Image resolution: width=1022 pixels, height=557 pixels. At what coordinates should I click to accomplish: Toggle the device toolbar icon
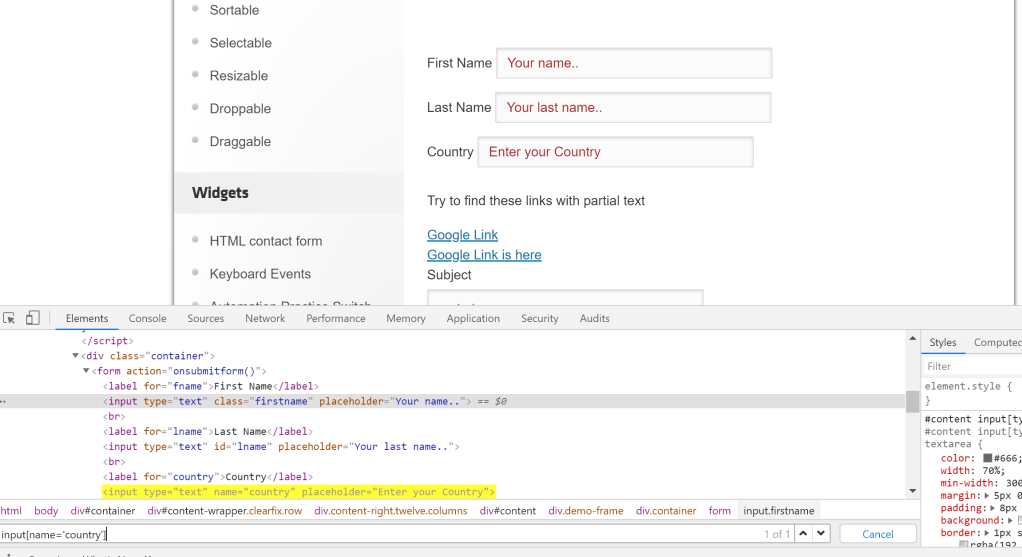(32, 318)
